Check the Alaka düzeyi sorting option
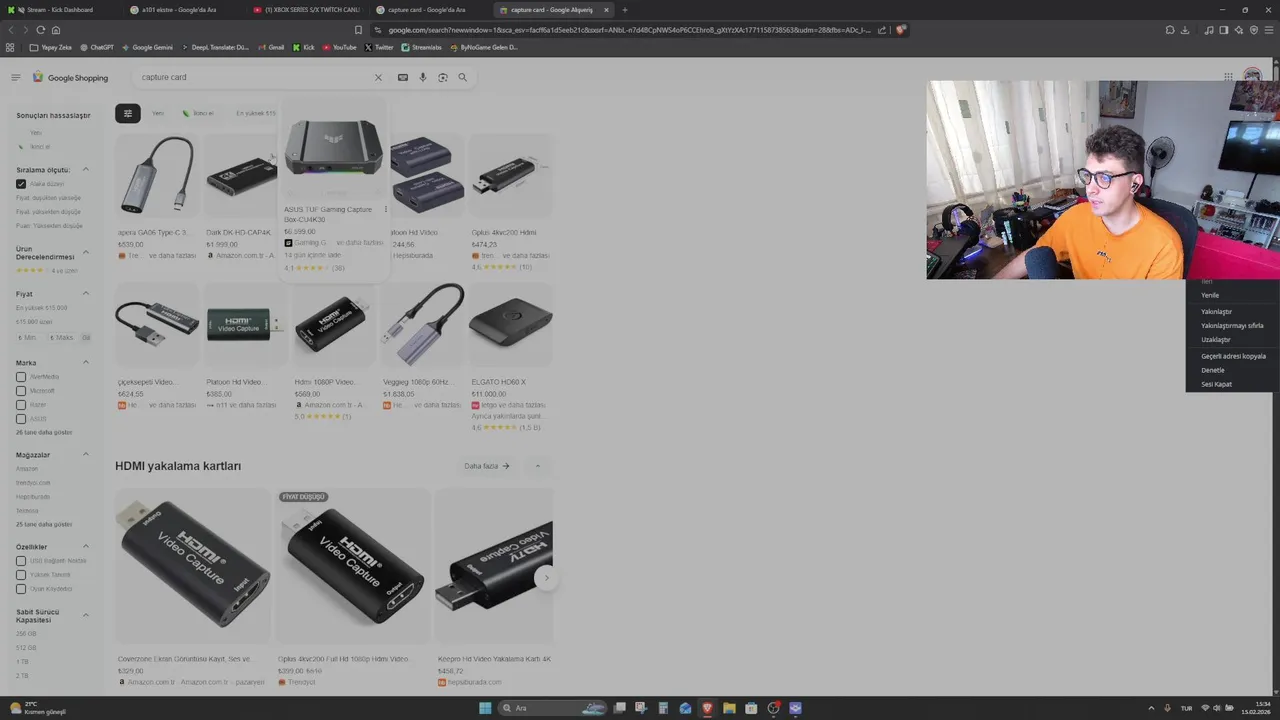This screenshot has width=1280, height=720. coord(21,184)
